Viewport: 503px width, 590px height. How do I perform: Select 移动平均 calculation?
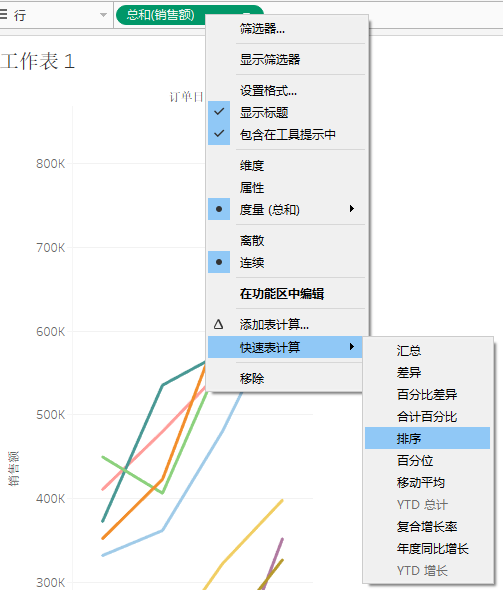click(x=427, y=482)
